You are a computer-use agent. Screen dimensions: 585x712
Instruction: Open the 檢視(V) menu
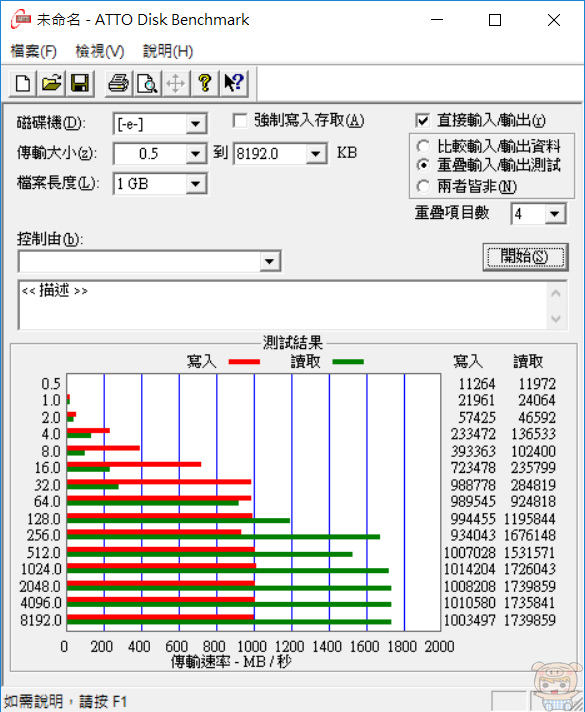99,51
